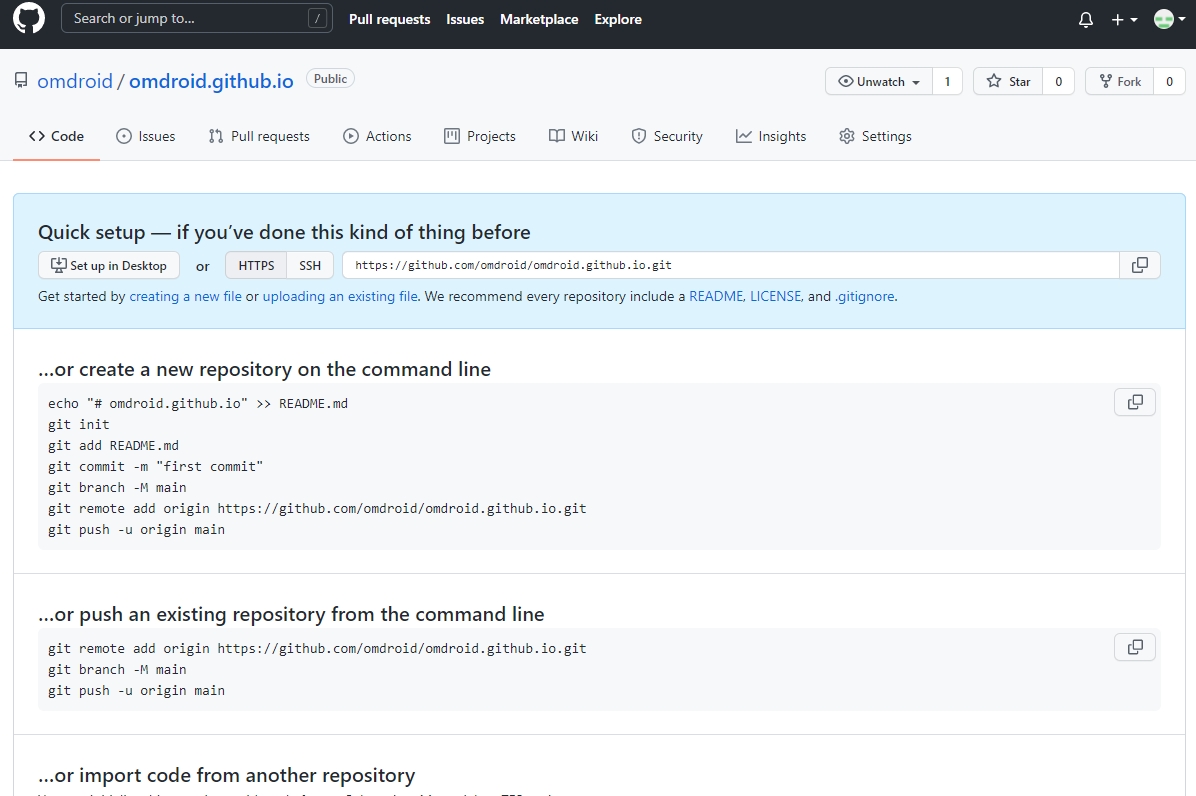Click the repository URL text field

click(x=731, y=265)
